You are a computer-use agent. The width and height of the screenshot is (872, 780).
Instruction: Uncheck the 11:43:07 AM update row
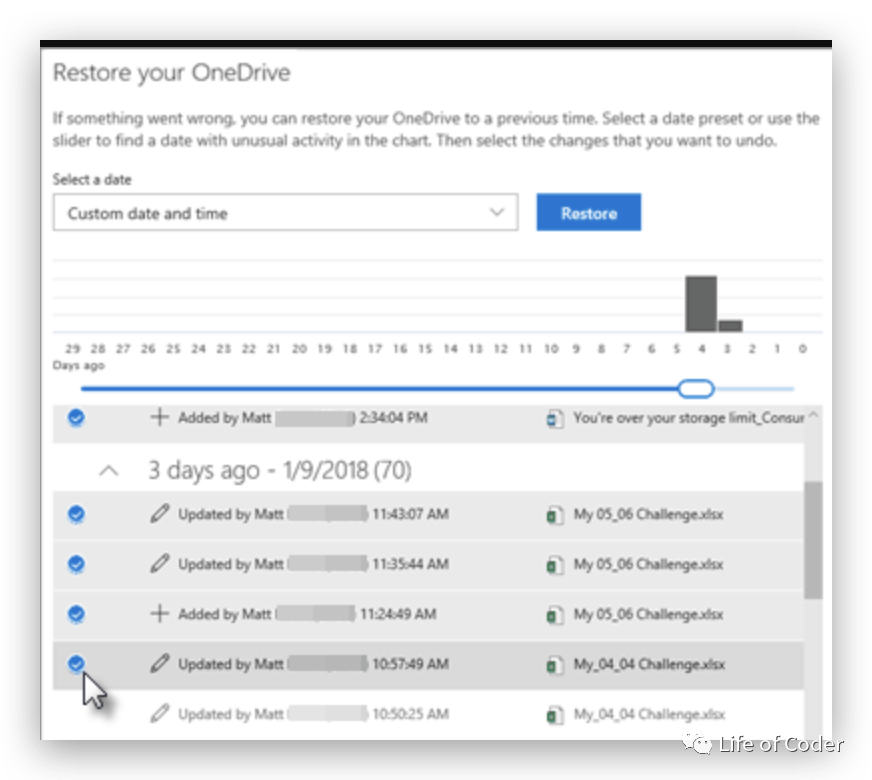tap(76, 514)
